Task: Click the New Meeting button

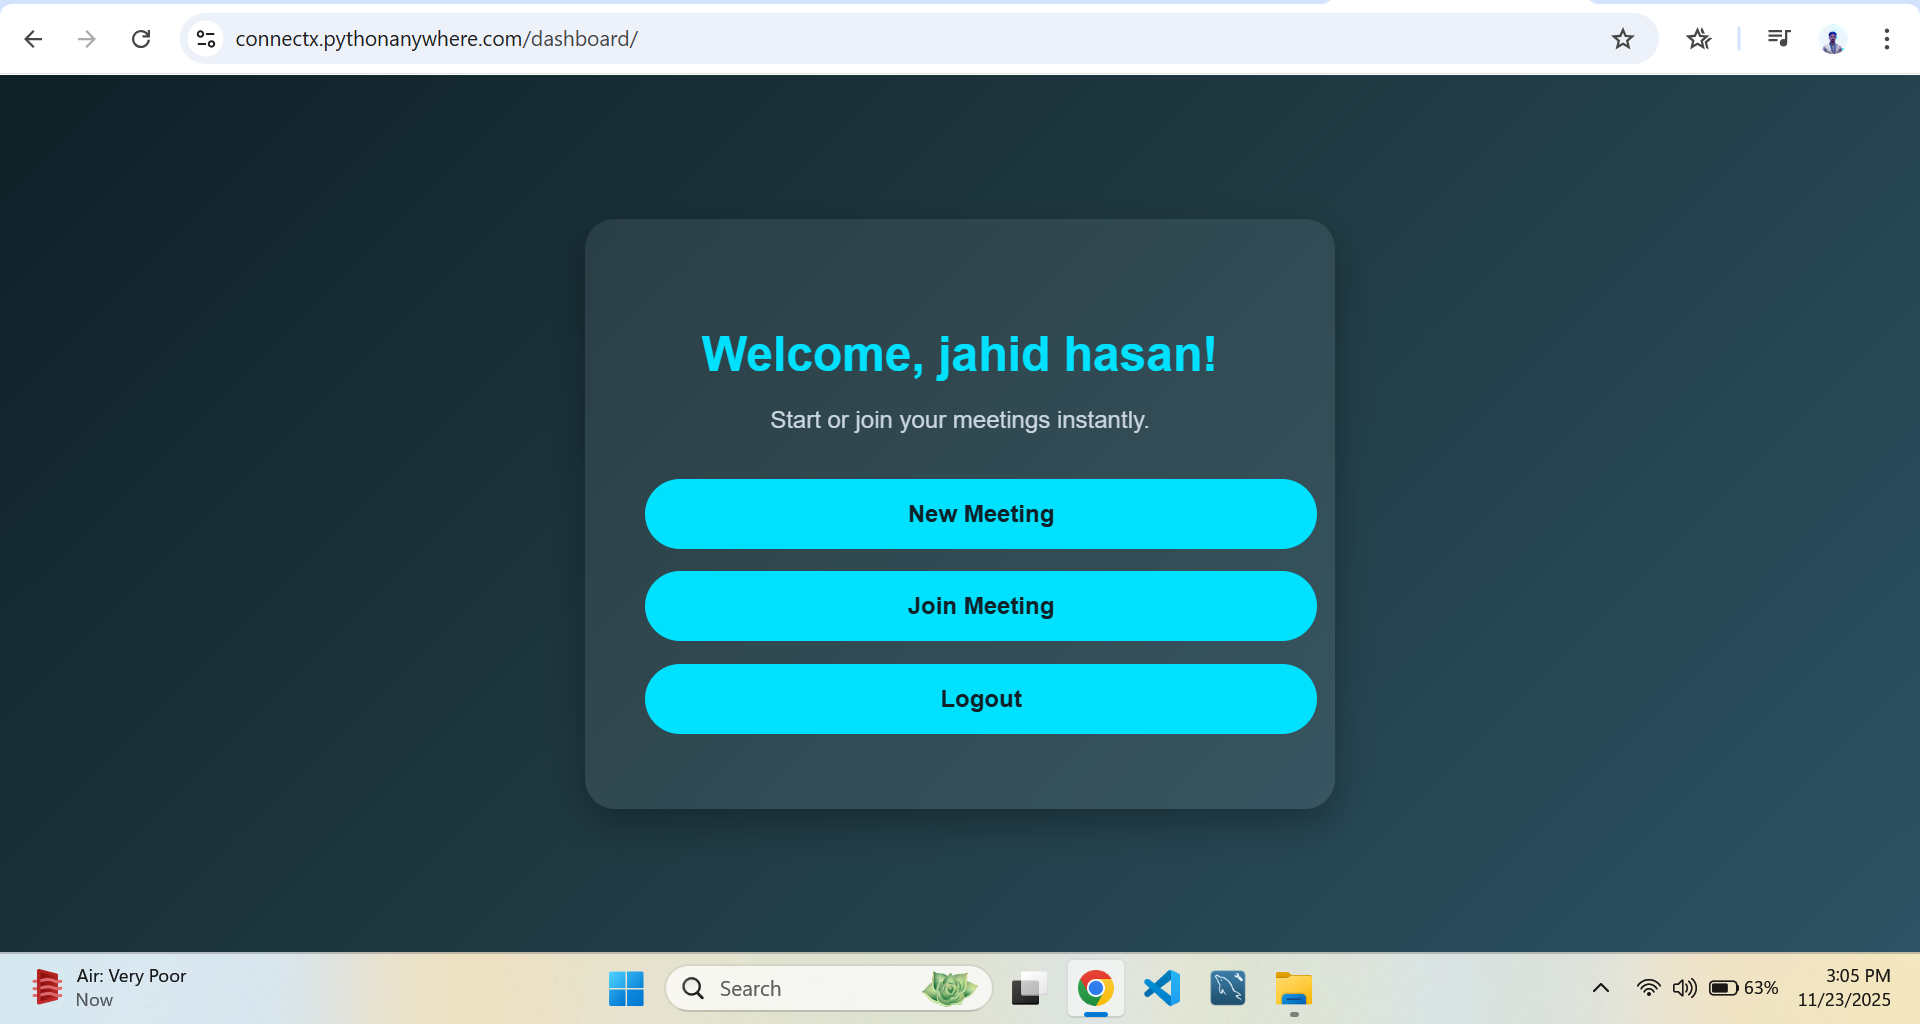Action: 980,514
